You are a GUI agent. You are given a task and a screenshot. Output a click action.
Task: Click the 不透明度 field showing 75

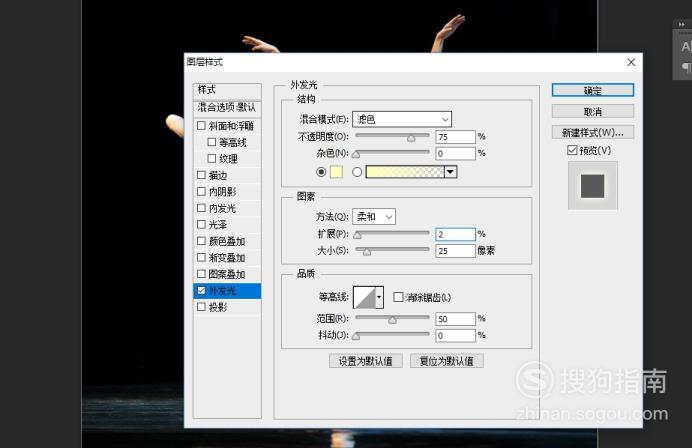tap(455, 137)
